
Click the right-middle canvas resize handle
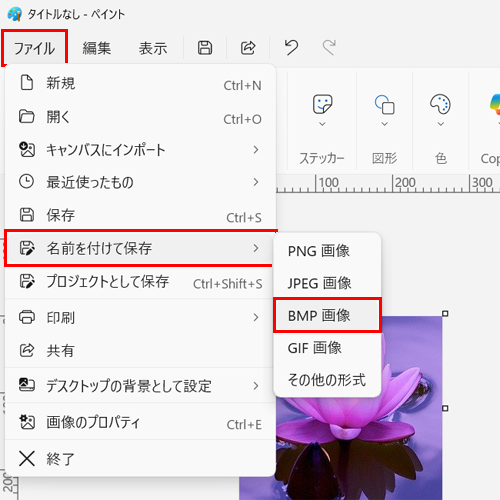pyautogui.click(x=445, y=408)
